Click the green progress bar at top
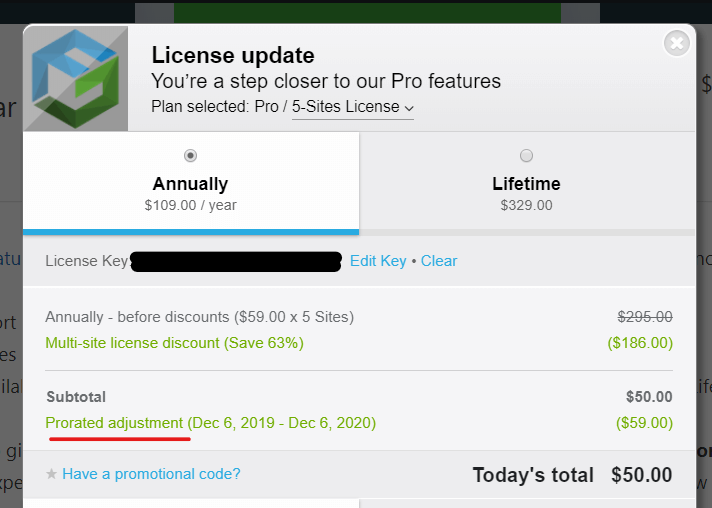Viewport: 712px width, 508px height. [x=367, y=13]
